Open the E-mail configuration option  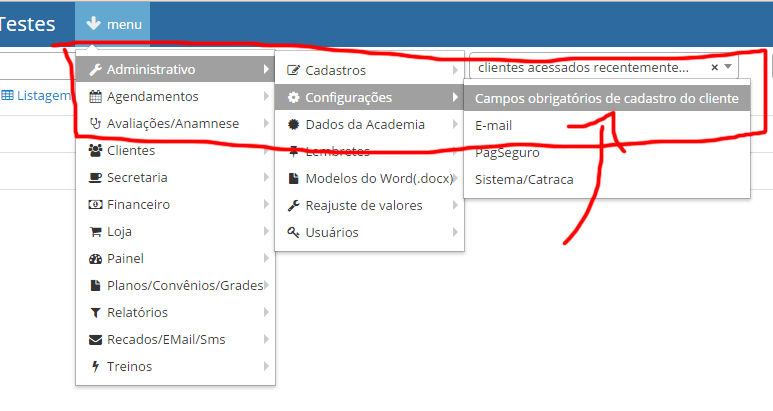coord(494,126)
